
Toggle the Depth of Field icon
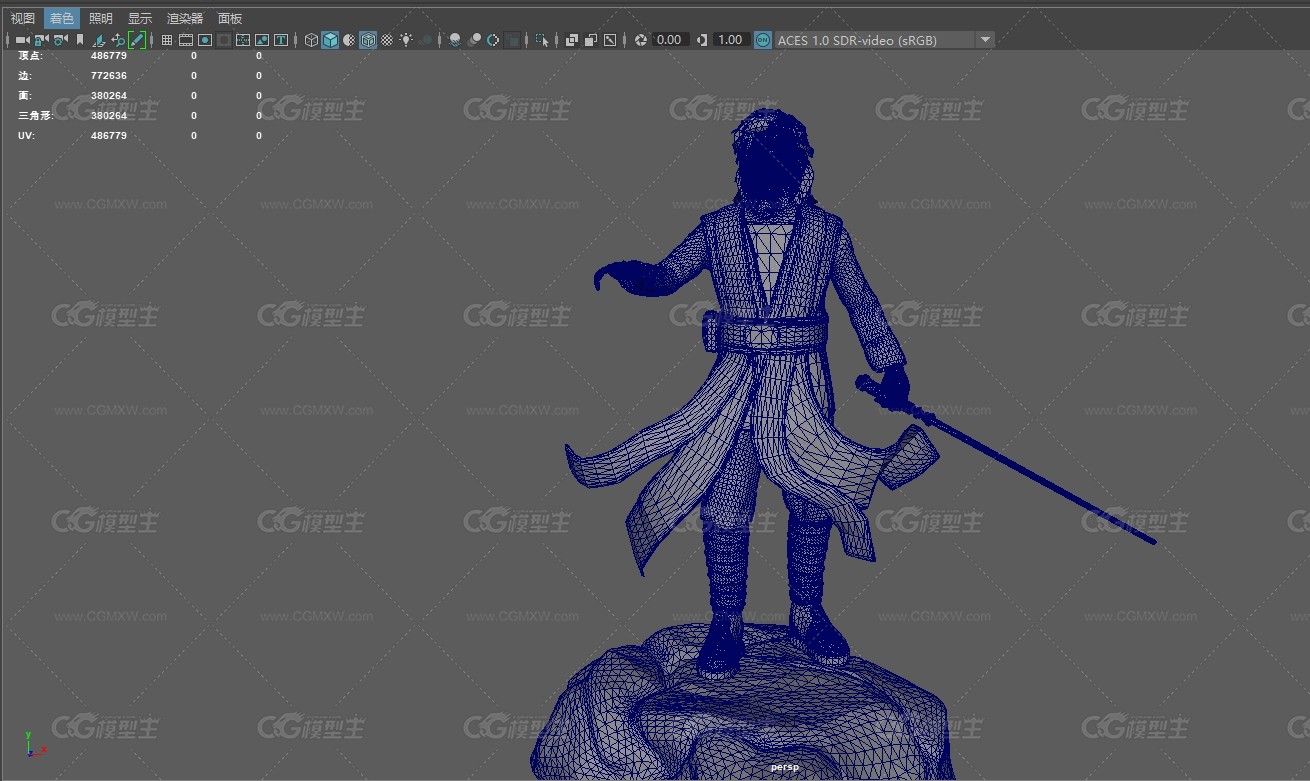click(513, 40)
